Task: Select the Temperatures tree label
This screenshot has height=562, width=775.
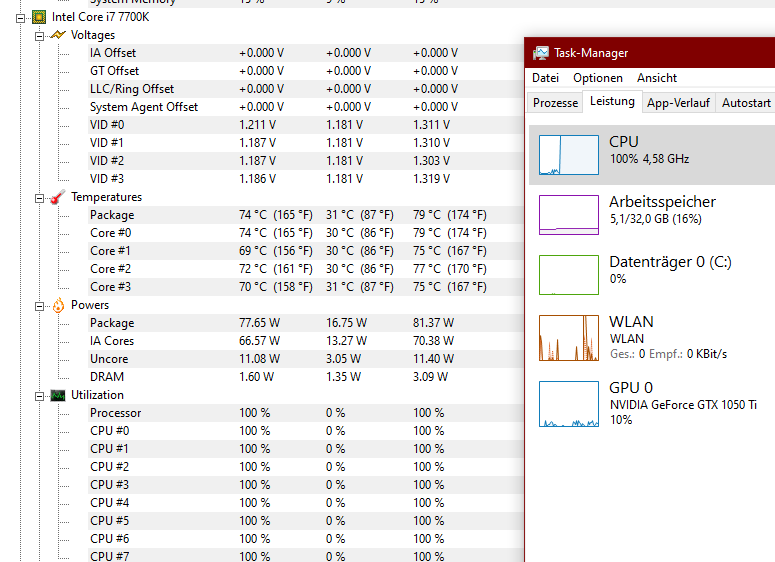Action: pos(106,197)
